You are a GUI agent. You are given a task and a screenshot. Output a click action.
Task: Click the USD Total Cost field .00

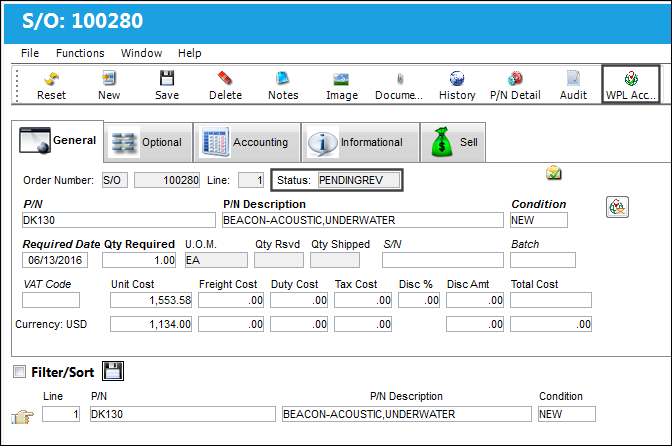(551, 324)
